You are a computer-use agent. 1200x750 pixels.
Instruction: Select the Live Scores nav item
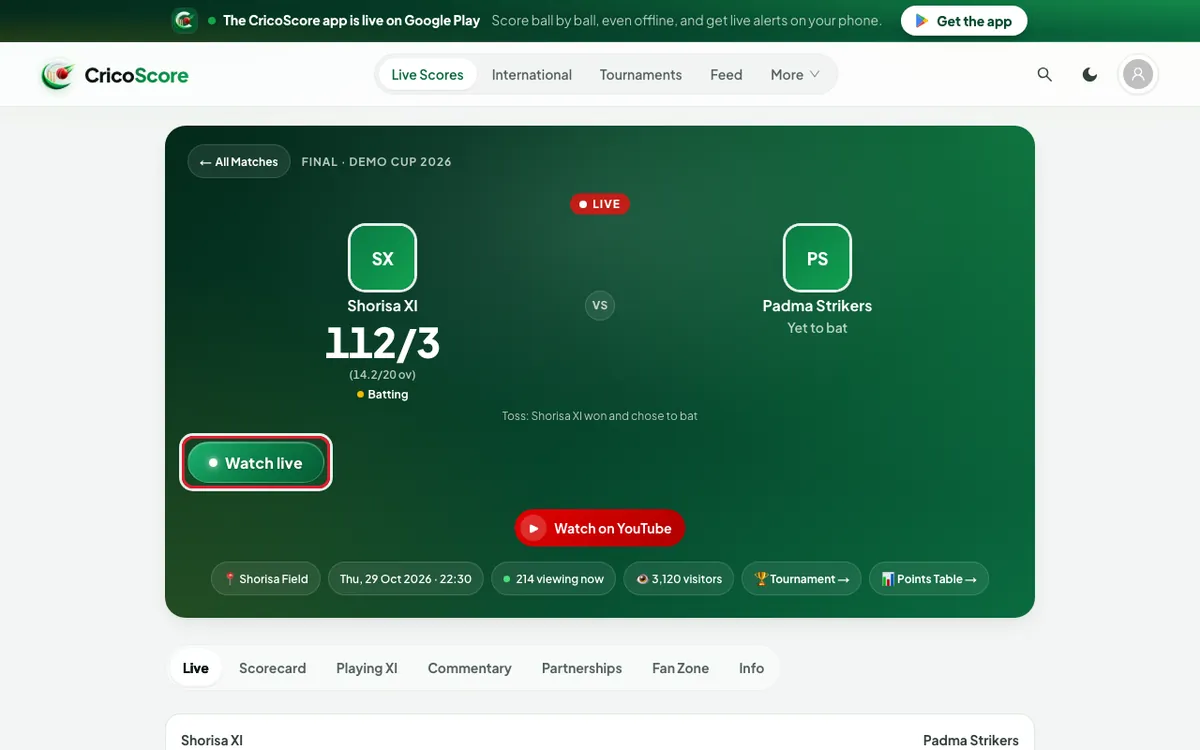[x=428, y=75]
